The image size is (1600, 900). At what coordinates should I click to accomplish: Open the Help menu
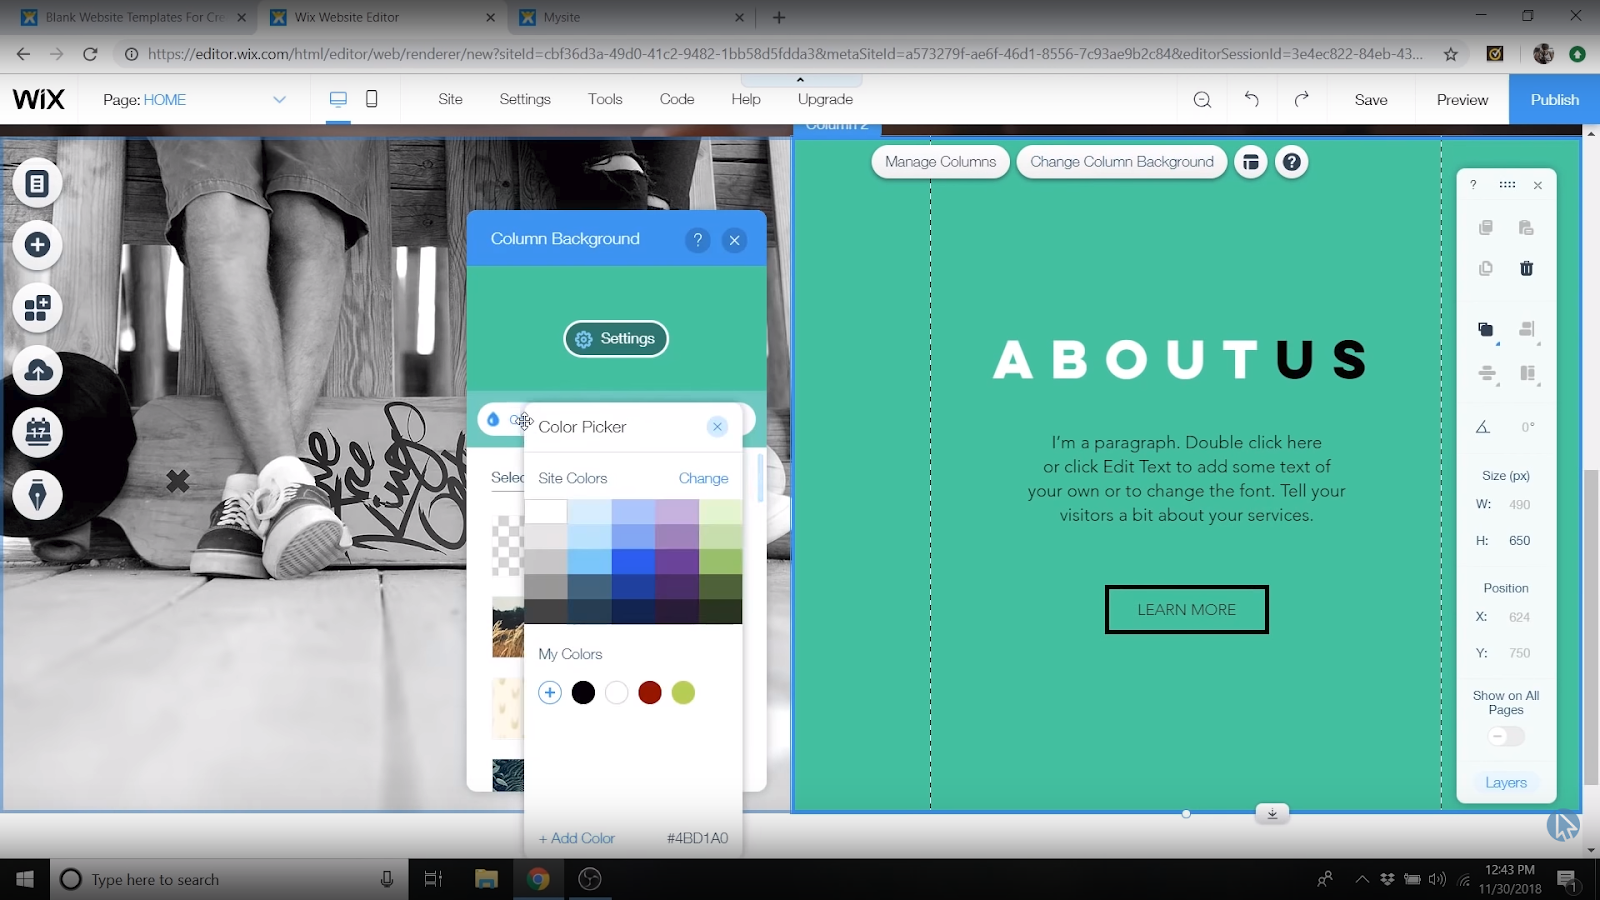point(746,99)
